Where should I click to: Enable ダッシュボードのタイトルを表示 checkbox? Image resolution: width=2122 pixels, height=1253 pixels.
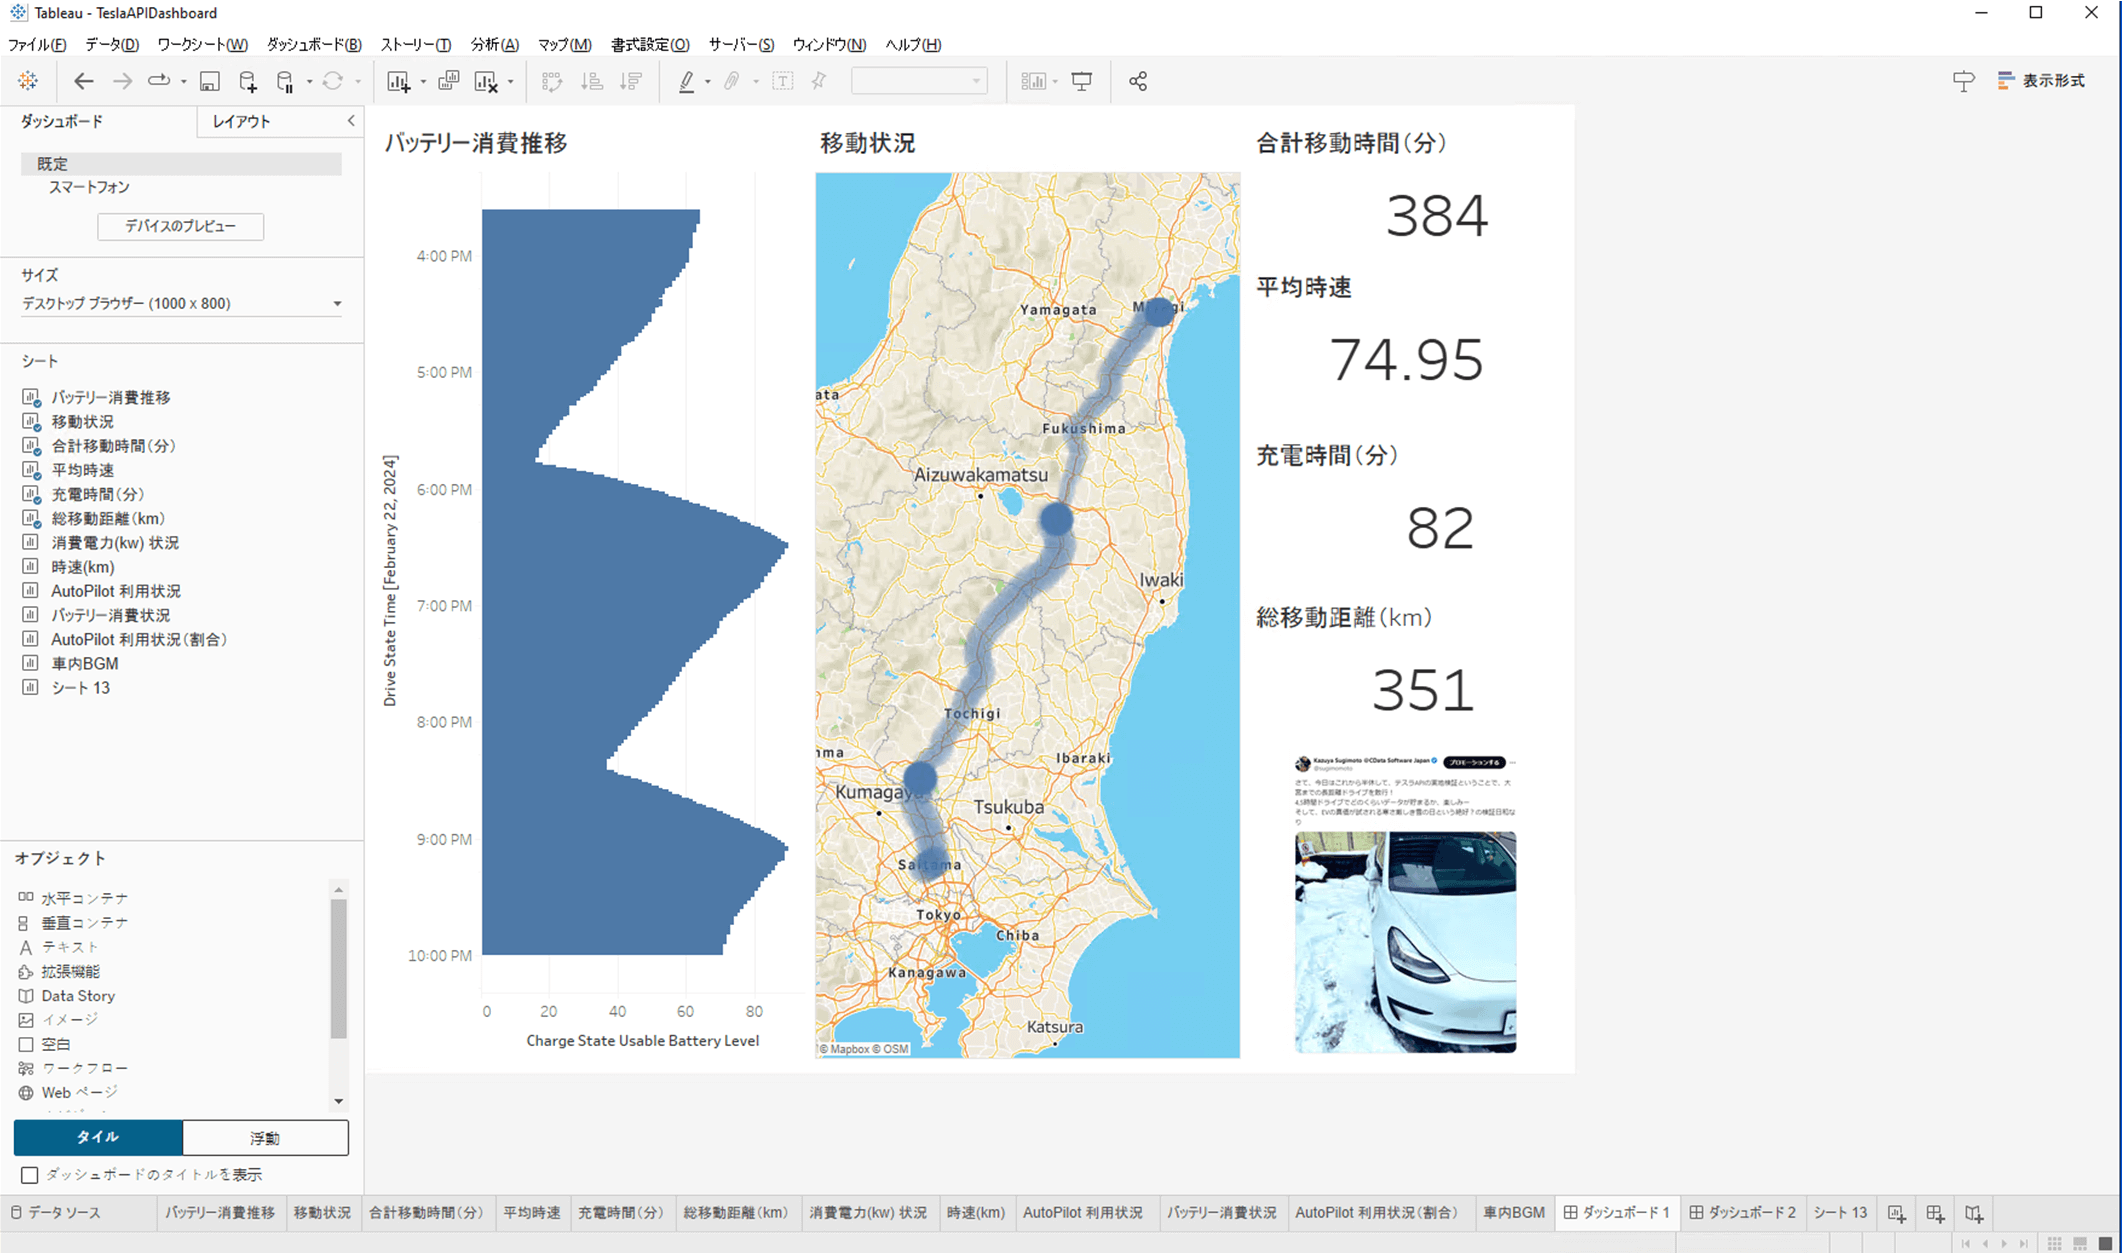(x=30, y=1174)
